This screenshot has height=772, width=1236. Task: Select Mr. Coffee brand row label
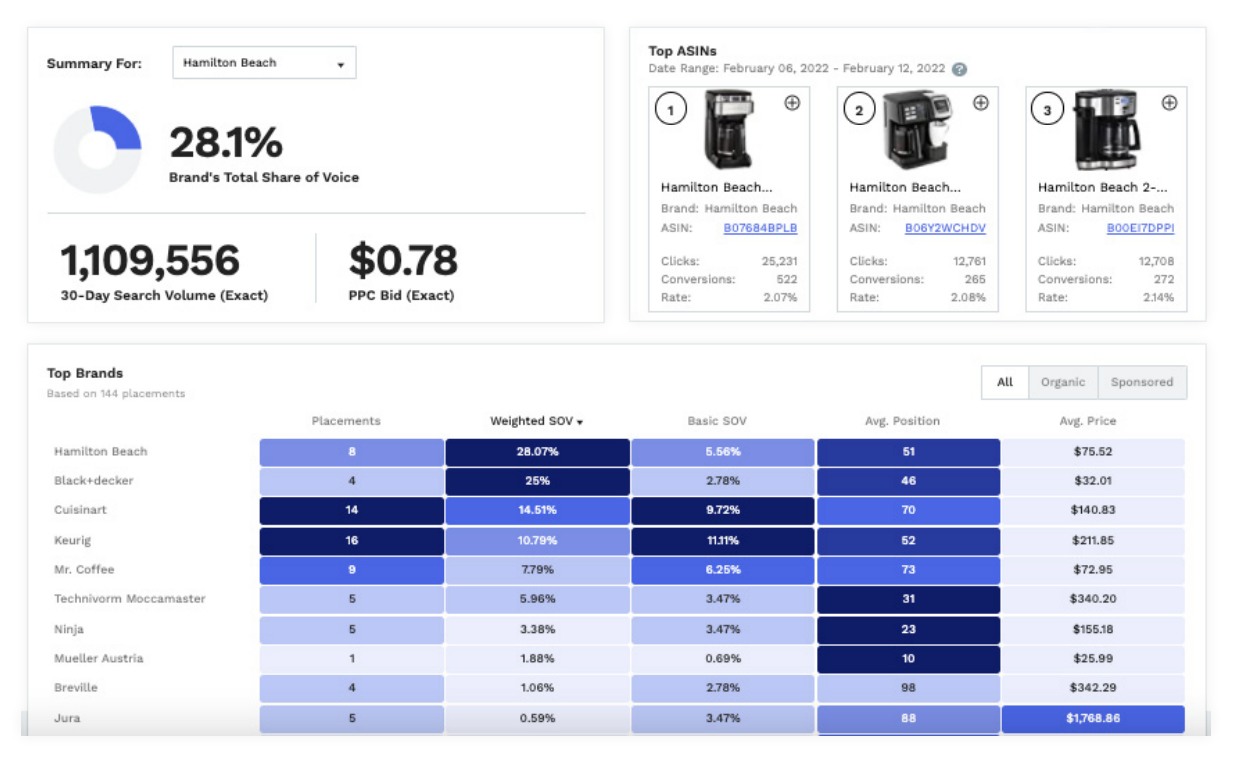click(x=84, y=570)
